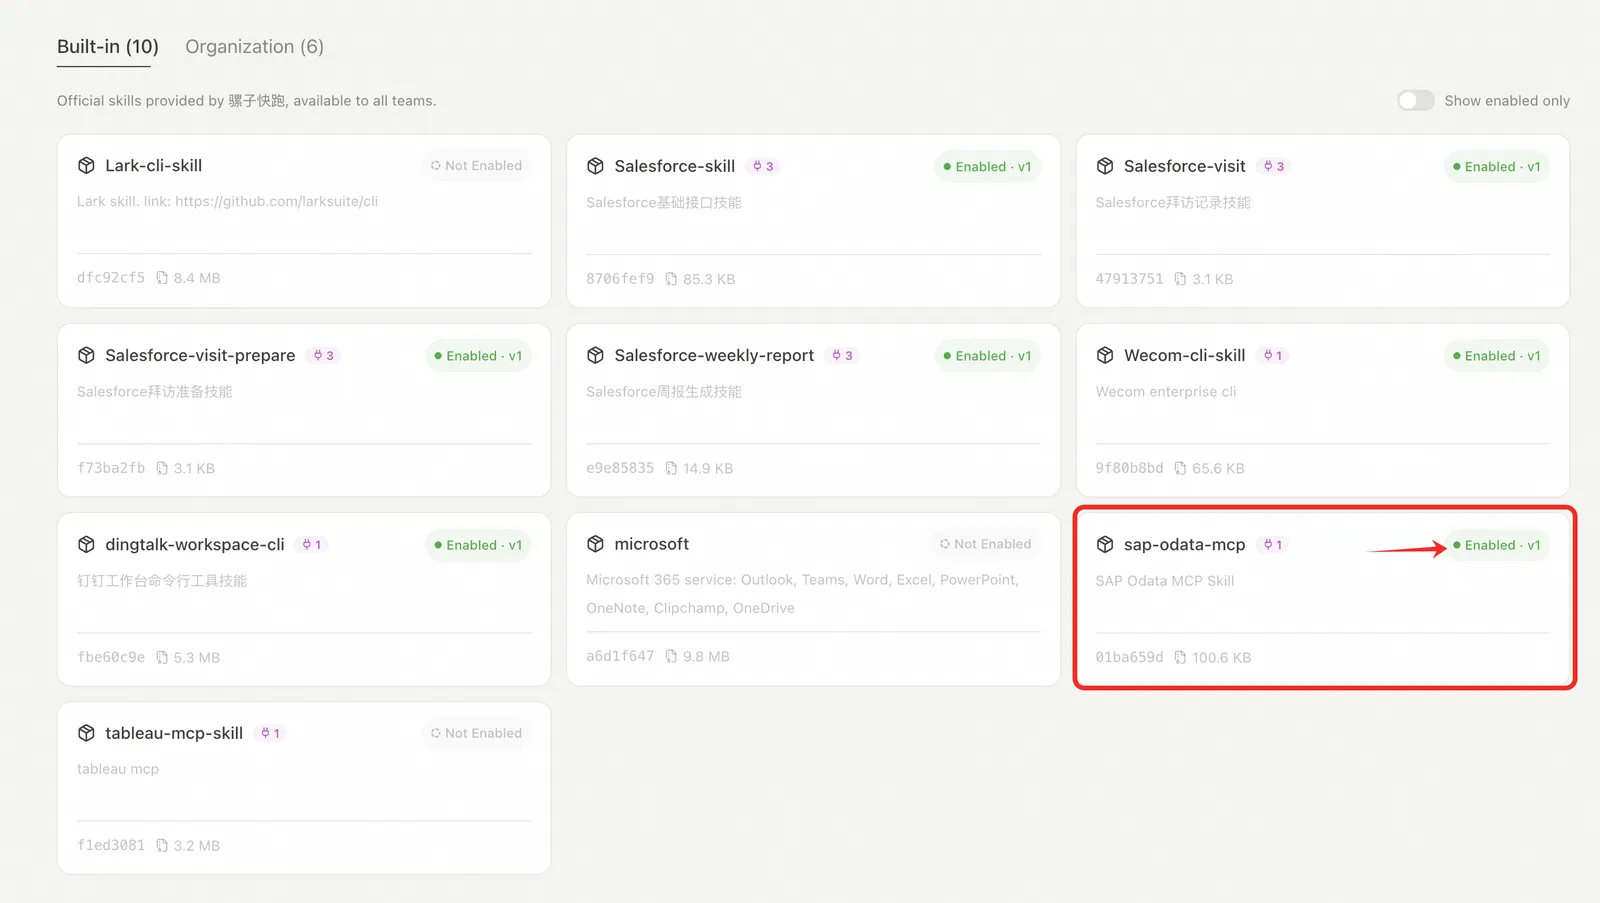The image size is (1600, 903).
Task: Click the file icon beside 8.4 MB
Action: coord(162,278)
